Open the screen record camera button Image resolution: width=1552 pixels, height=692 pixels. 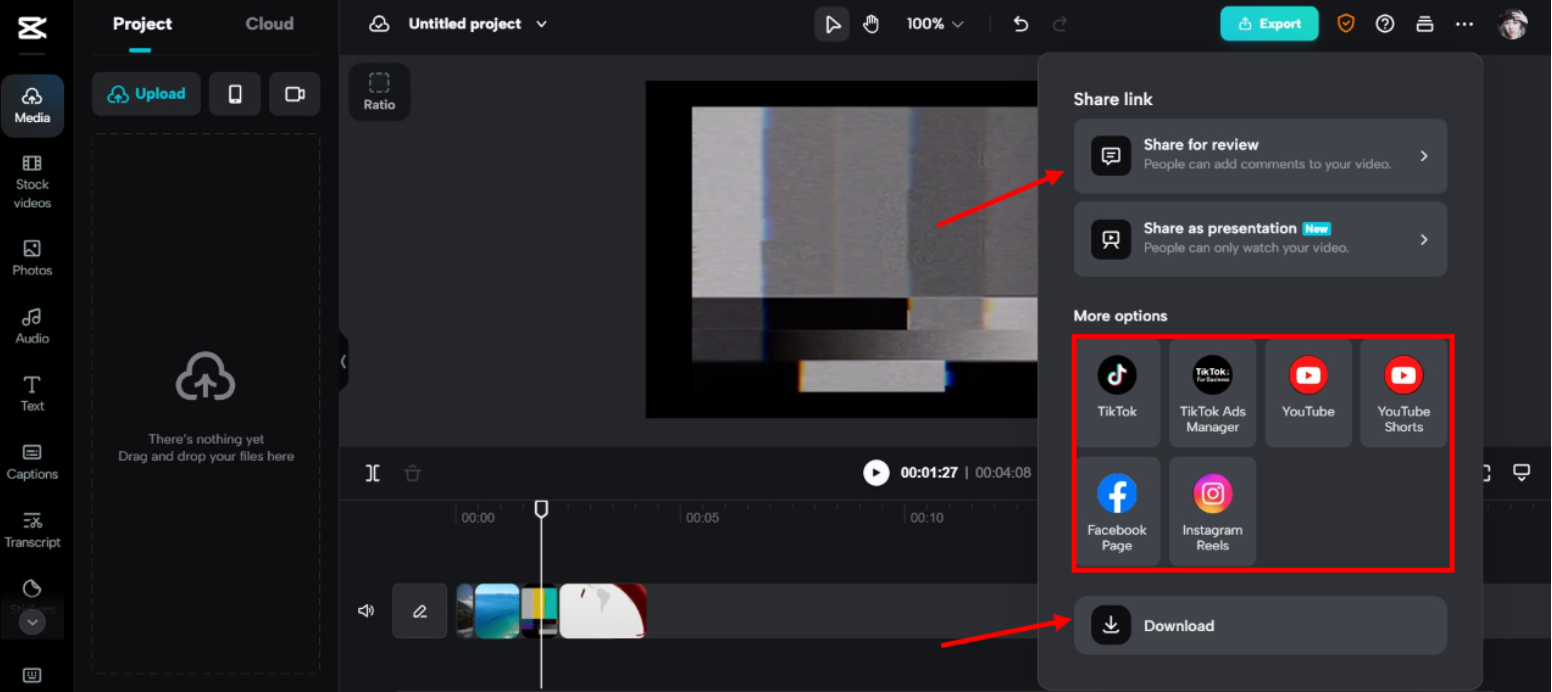(x=294, y=94)
